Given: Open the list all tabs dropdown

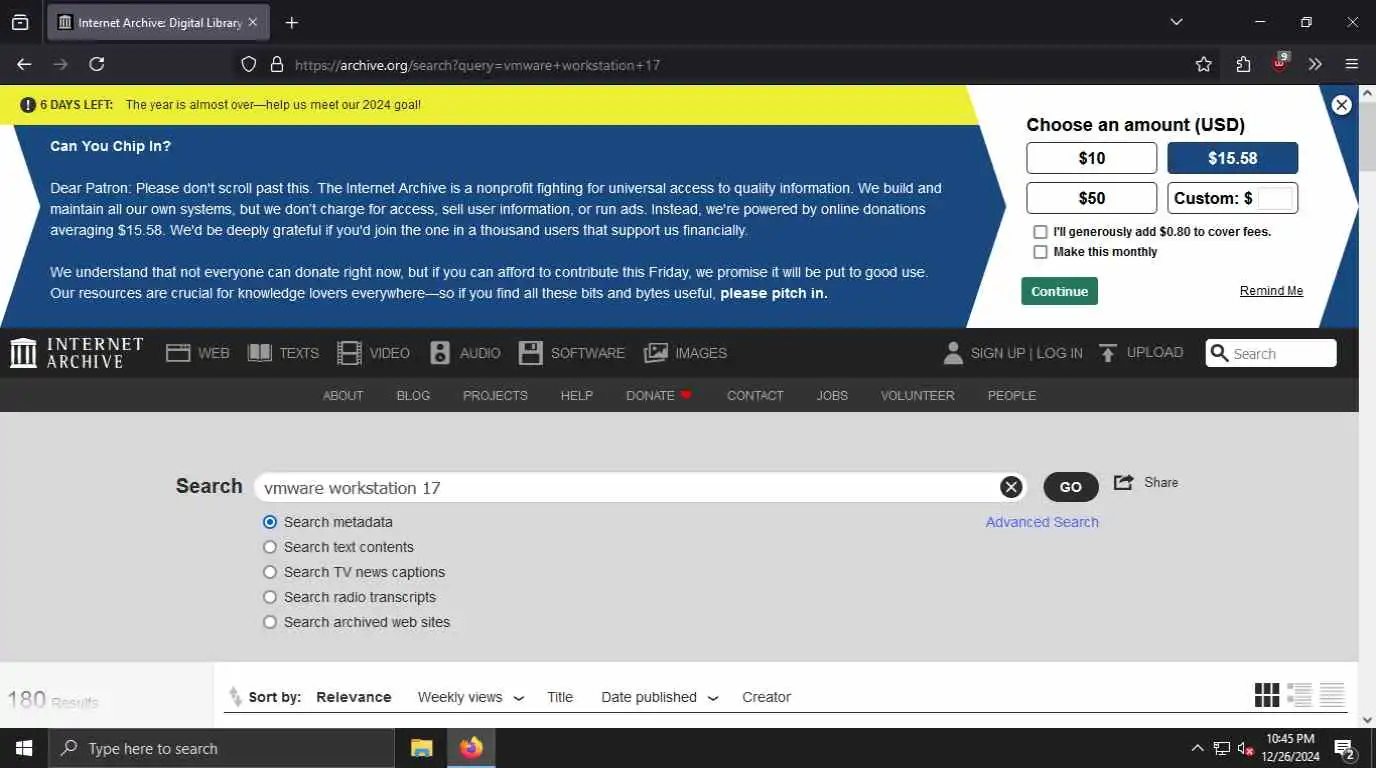Looking at the screenshot, I should coord(1176,22).
